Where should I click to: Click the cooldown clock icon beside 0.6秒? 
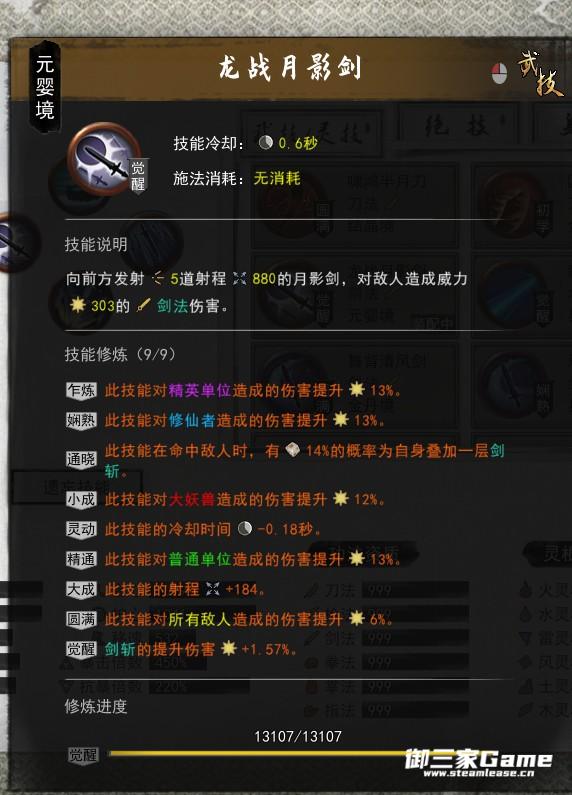point(266,143)
